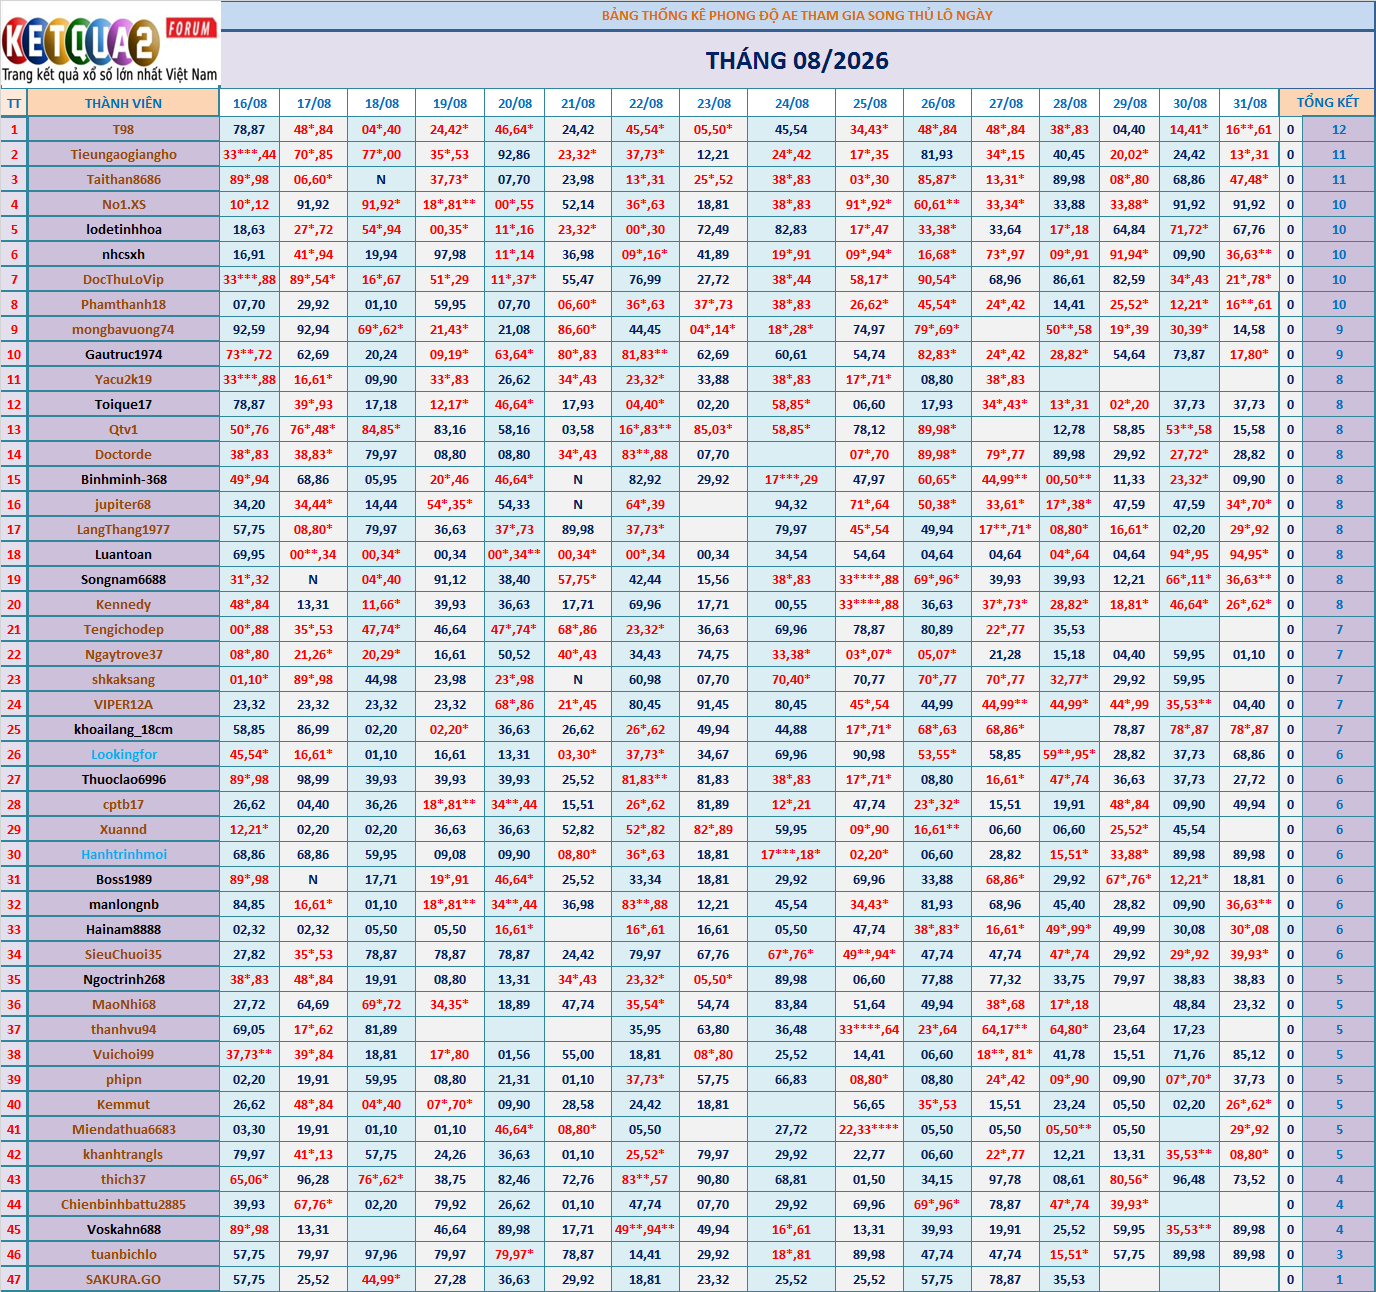Click the TỔNG KẾT column header

[x=1327, y=103]
